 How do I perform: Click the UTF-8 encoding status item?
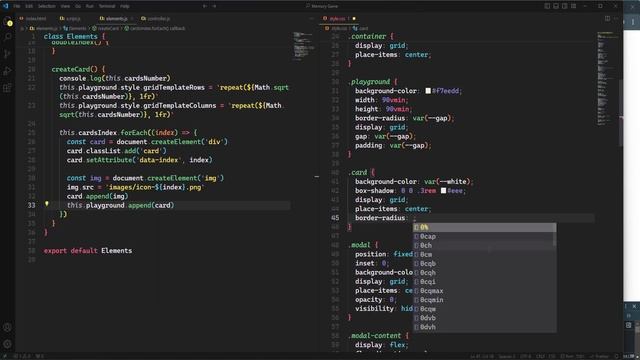(526, 356)
